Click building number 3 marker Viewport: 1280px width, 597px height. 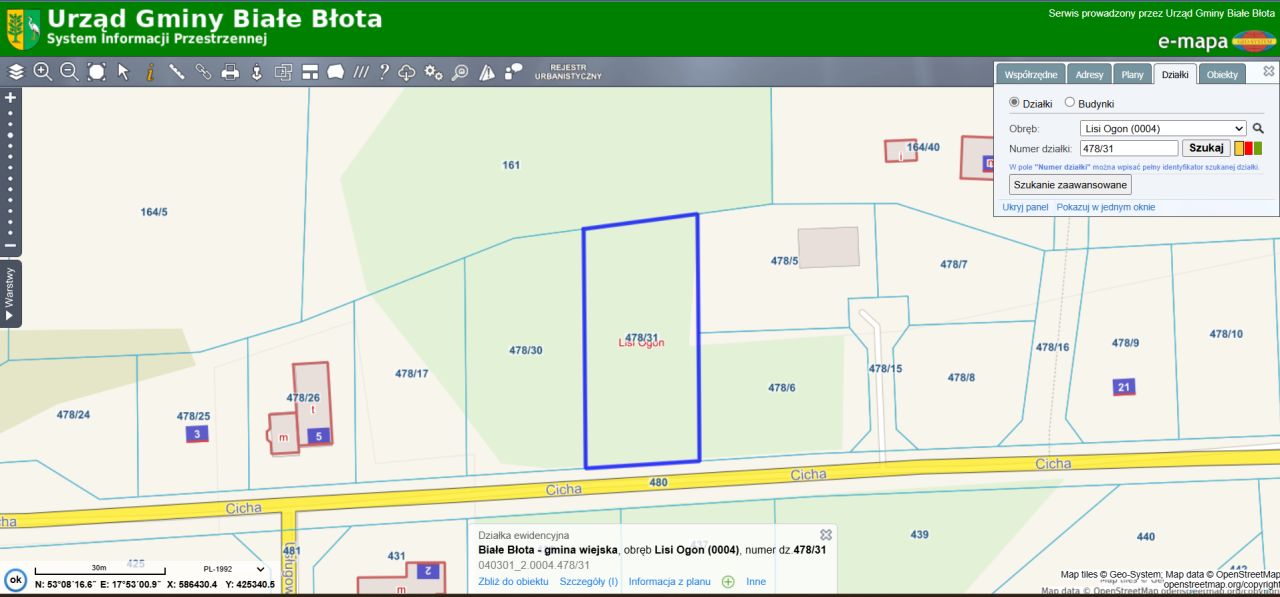(197, 434)
